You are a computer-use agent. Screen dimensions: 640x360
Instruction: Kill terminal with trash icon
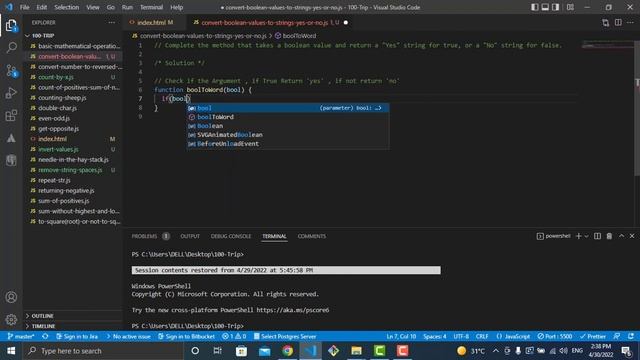point(609,236)
